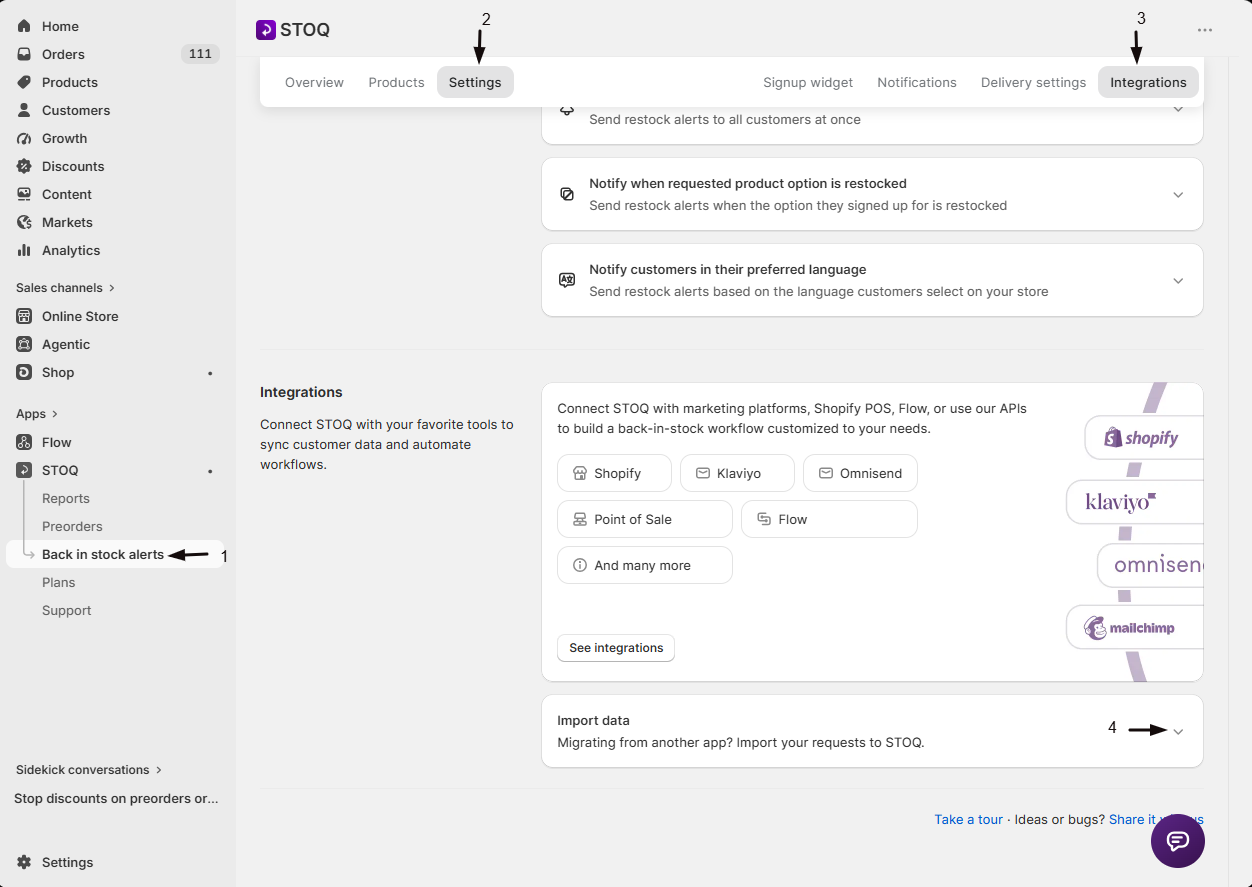
Task: Select the Integrations tab
Action: coord(1148,82)
